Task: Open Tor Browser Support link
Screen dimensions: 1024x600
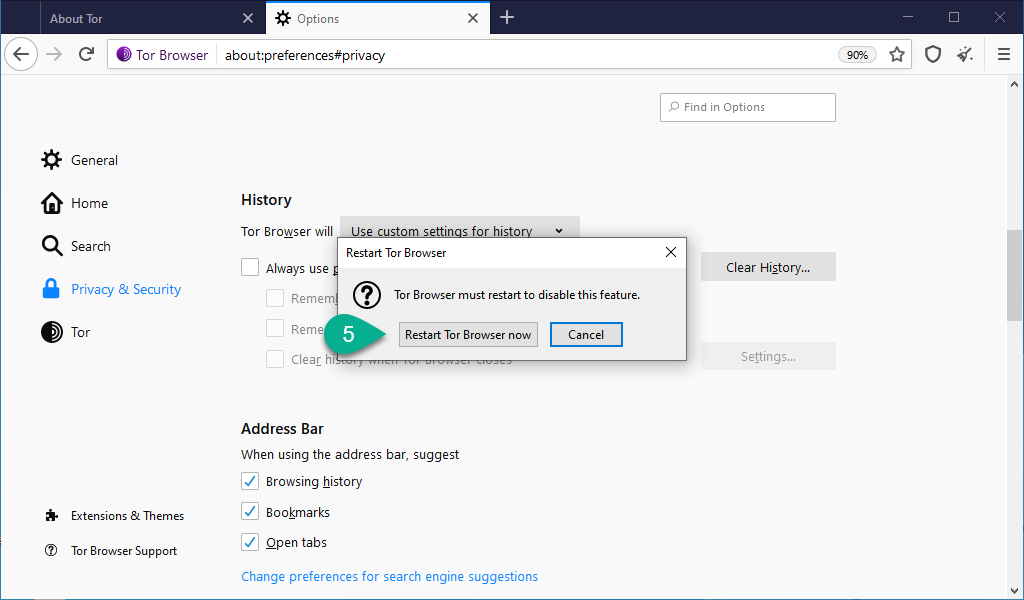Action: 110,551
